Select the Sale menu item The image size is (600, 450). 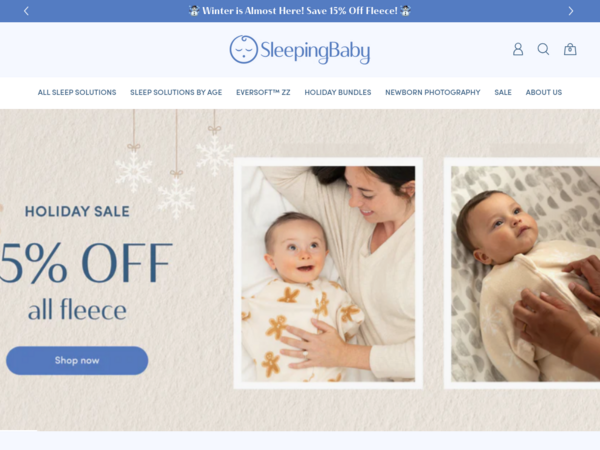(503, 92)
